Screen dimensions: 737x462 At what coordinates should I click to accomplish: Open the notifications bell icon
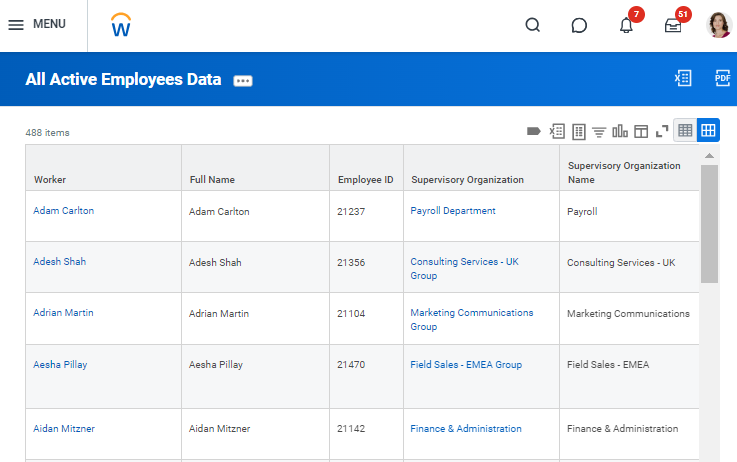tap(626, 25)
